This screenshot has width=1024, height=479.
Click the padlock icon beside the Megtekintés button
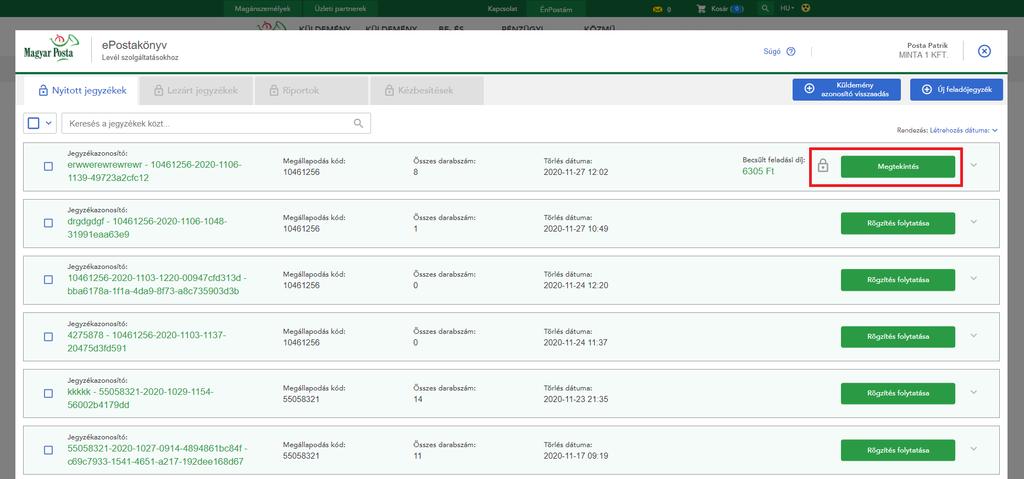[x=823, y=166]
